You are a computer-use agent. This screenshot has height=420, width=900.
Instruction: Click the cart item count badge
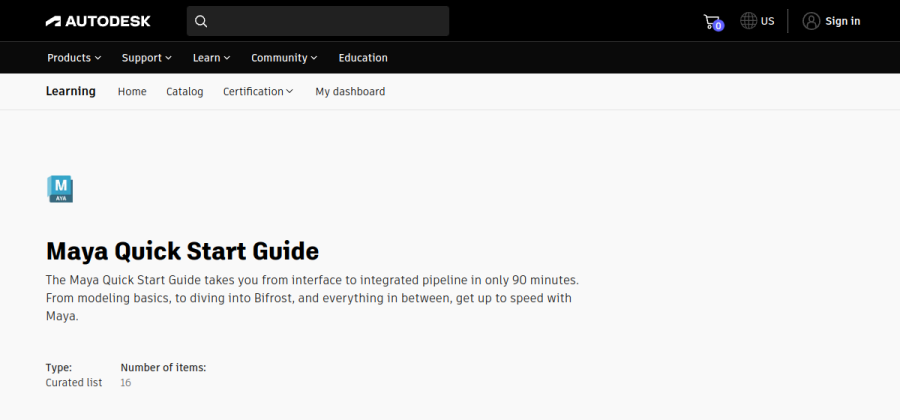tap(719, 26)
